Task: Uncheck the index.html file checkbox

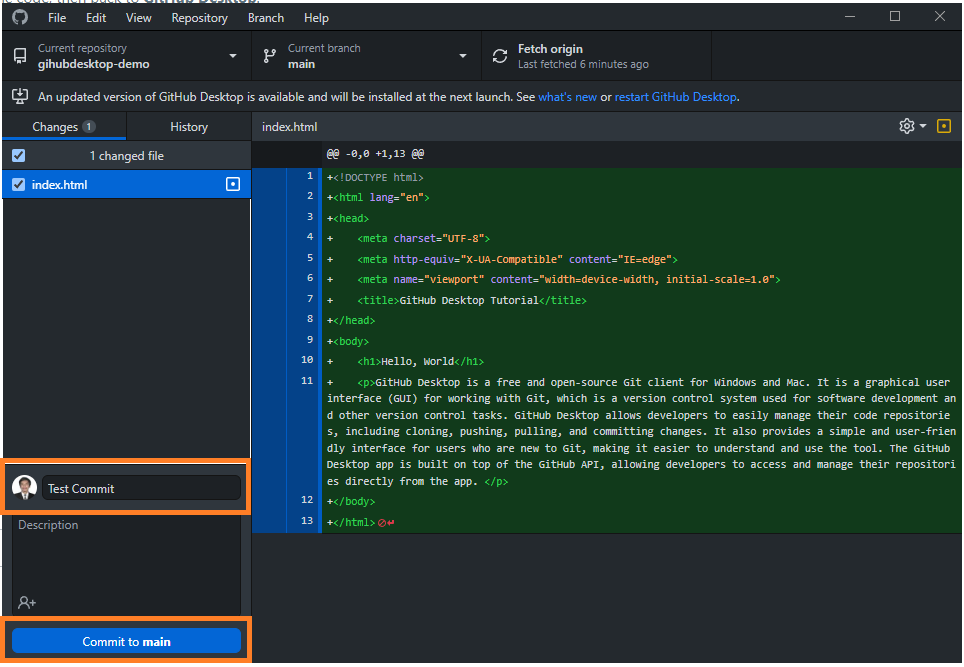Action: point(18,184)
